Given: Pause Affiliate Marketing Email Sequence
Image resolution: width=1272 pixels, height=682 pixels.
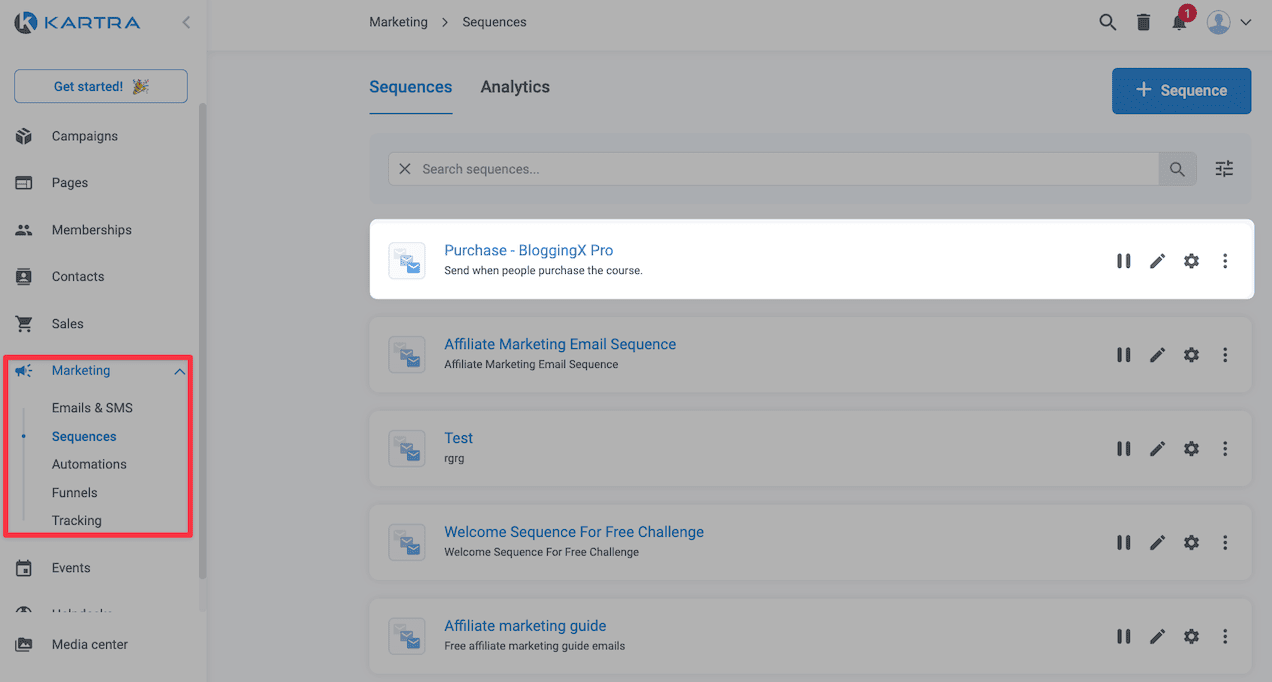Looking at the screenshot, I should tap(1124, 355).
